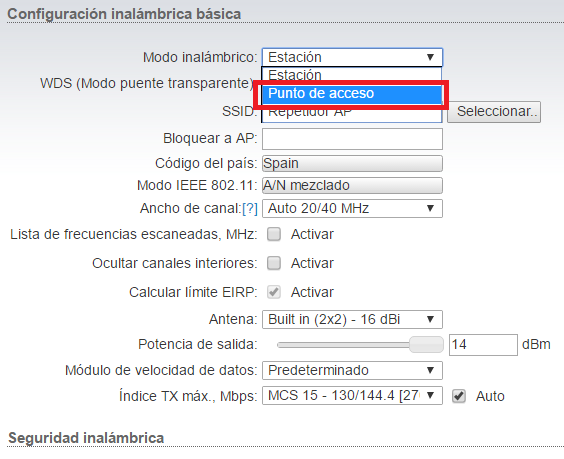The height and width of the screenshot is (459, 564).
Task: Enable Lista de frecuencias escaneadas checkbox
Action: tap(274, 234)
